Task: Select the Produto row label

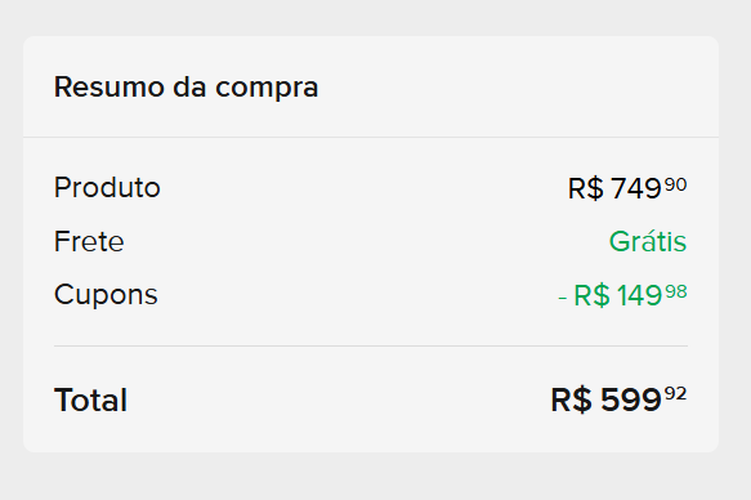Action: (x=107, y=187)
